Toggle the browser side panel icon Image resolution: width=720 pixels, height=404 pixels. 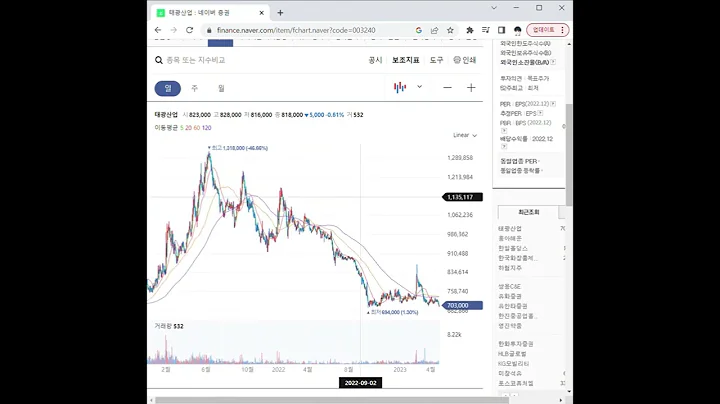coord(501,30)
